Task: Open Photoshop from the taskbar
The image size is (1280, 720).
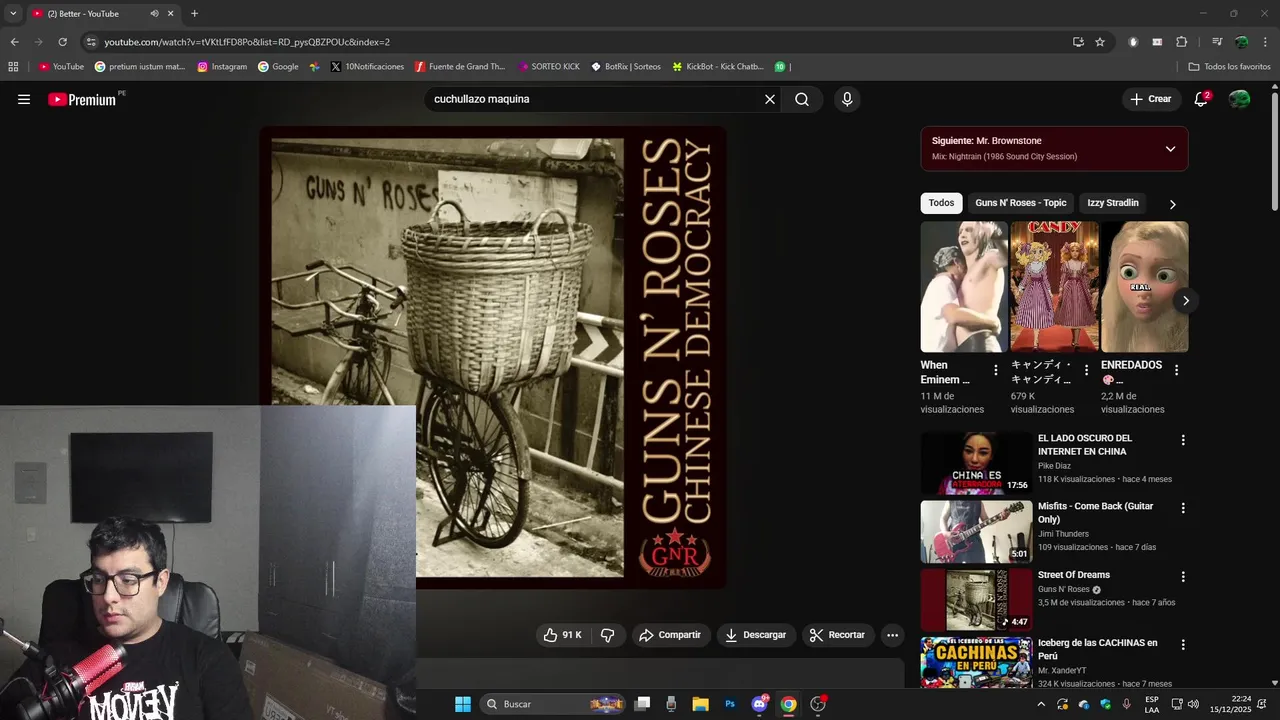Action: pyautogui.click(x=730, y=704)
